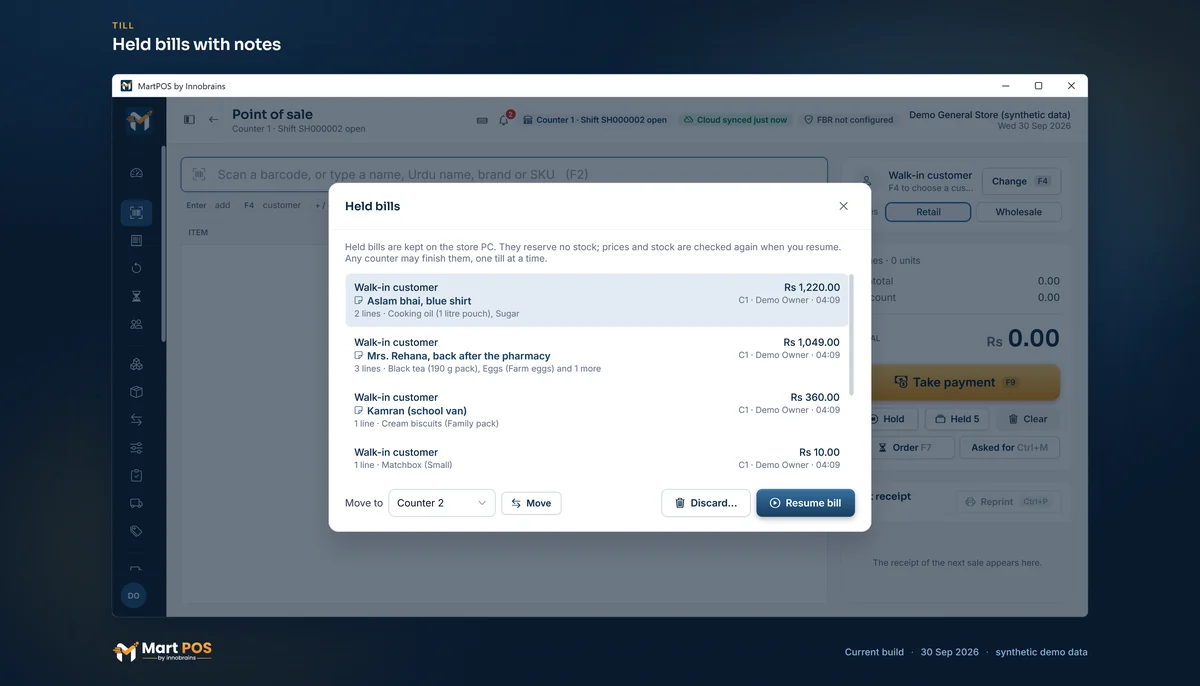
Task: Open the notifications bell with red badge
Action: (x=505, y=119)
